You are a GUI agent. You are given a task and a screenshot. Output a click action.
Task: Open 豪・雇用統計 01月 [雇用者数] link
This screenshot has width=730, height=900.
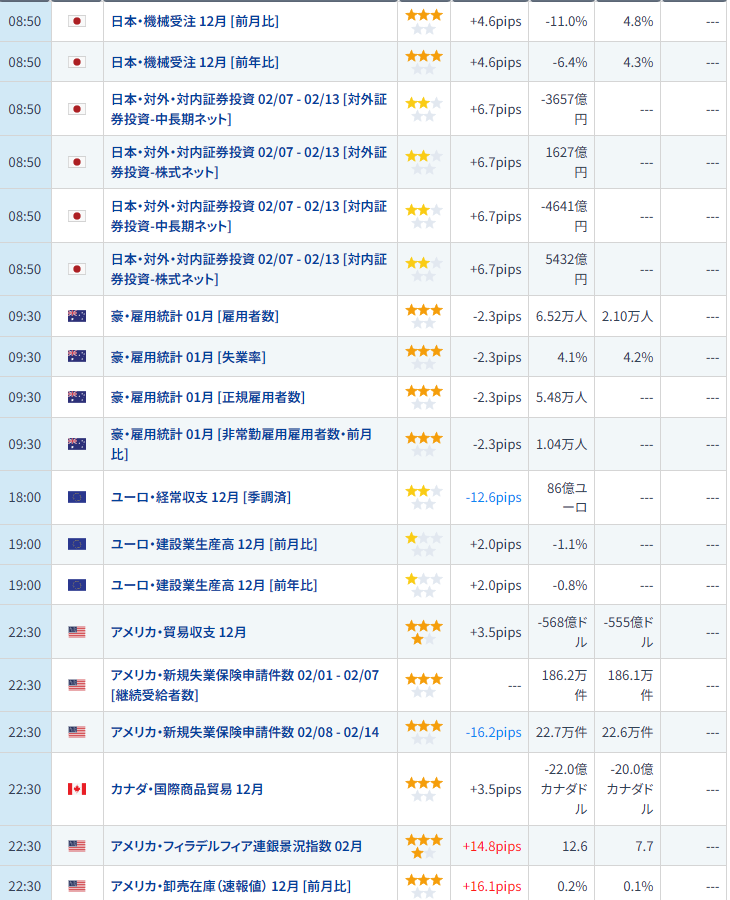[195, 316]
